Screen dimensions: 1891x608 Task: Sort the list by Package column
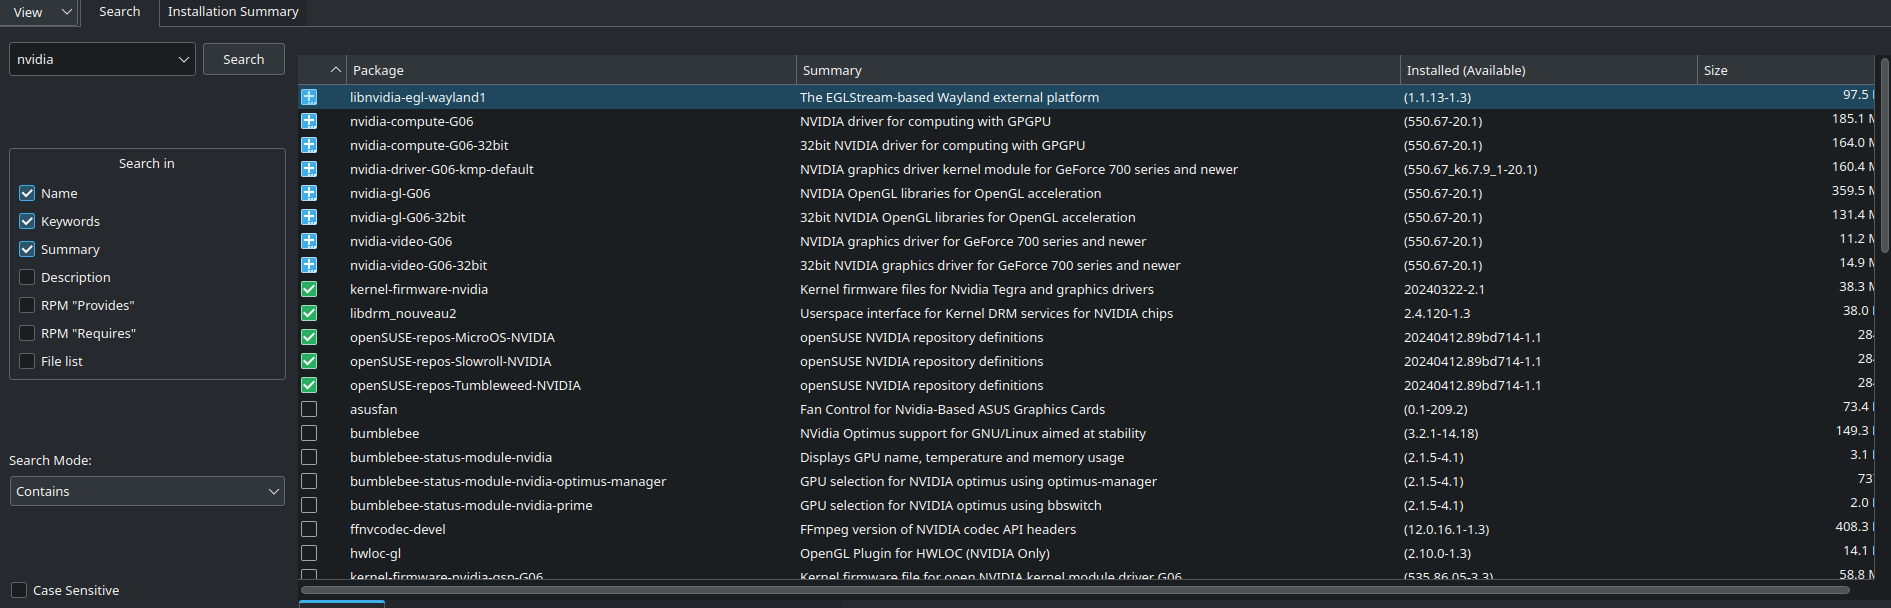tap(571, 70)
